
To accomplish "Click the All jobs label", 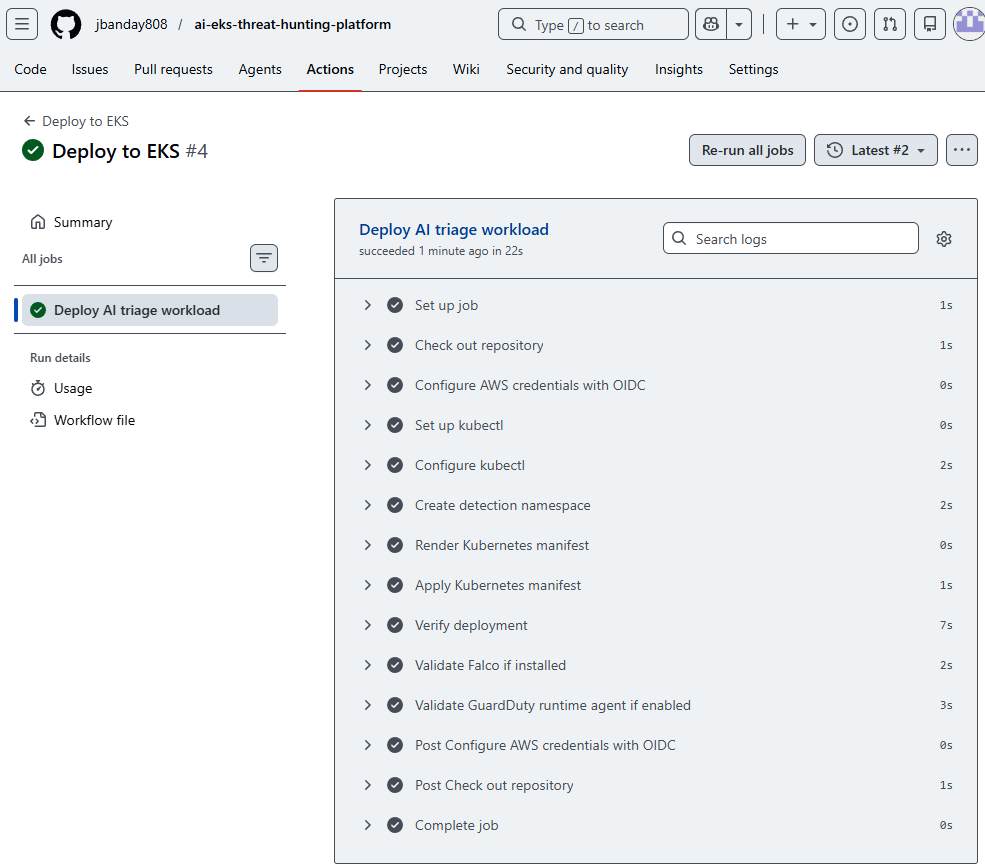I will point(42,259).
